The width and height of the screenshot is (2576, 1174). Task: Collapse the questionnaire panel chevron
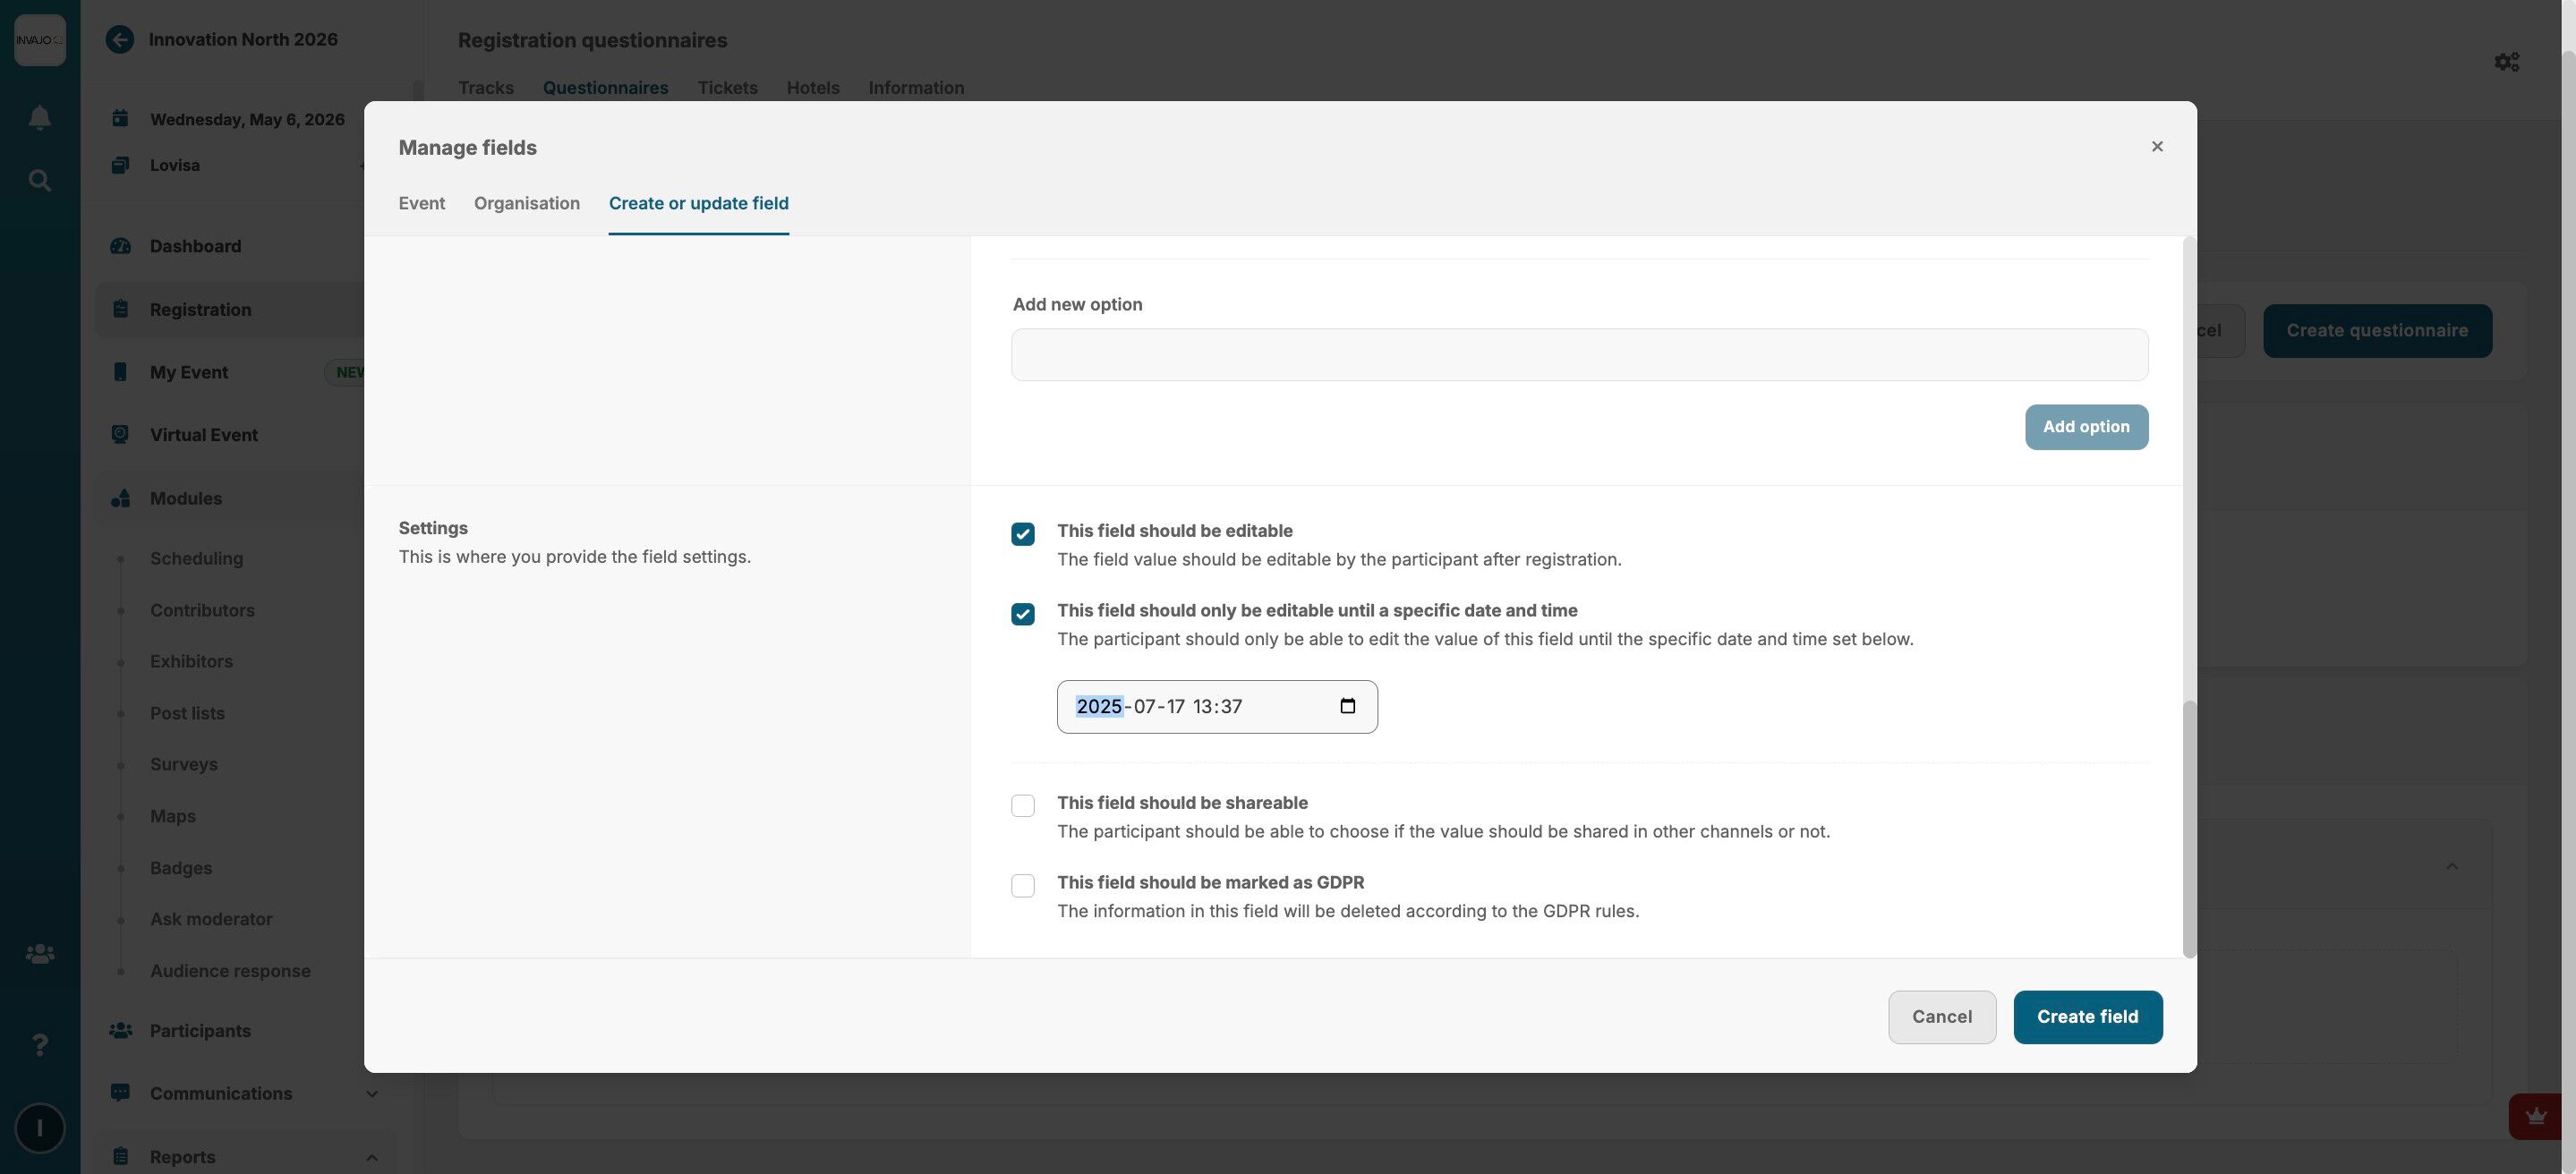click(x=2451, y=867)
